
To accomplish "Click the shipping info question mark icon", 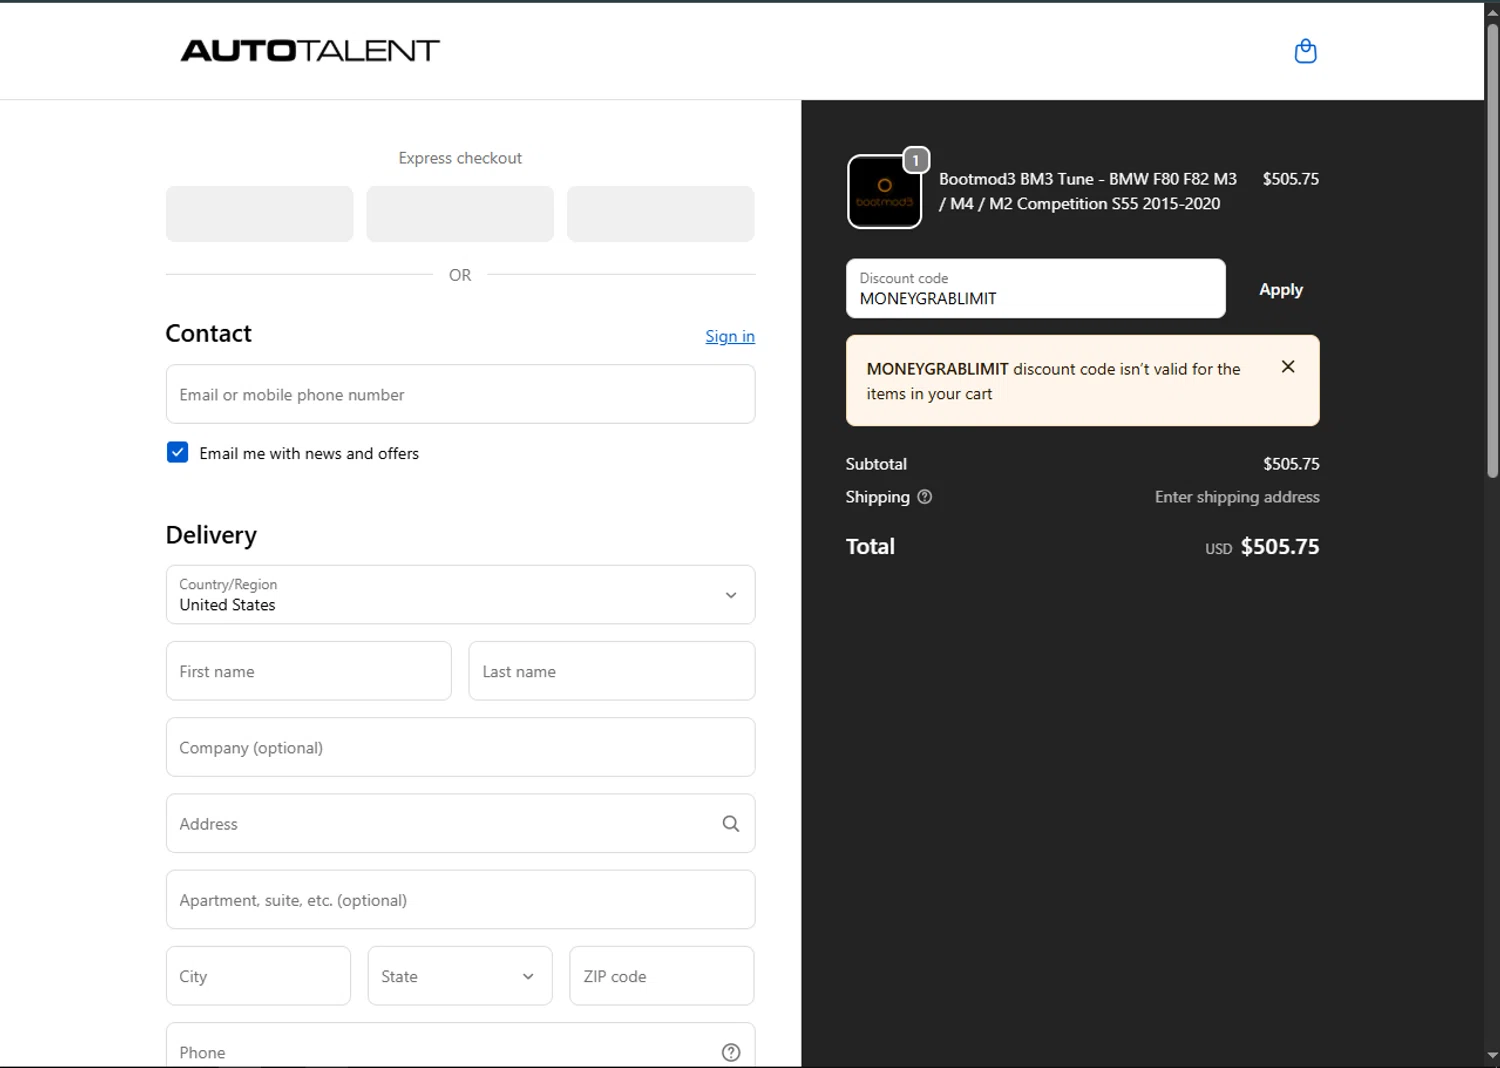I will 925,497.
